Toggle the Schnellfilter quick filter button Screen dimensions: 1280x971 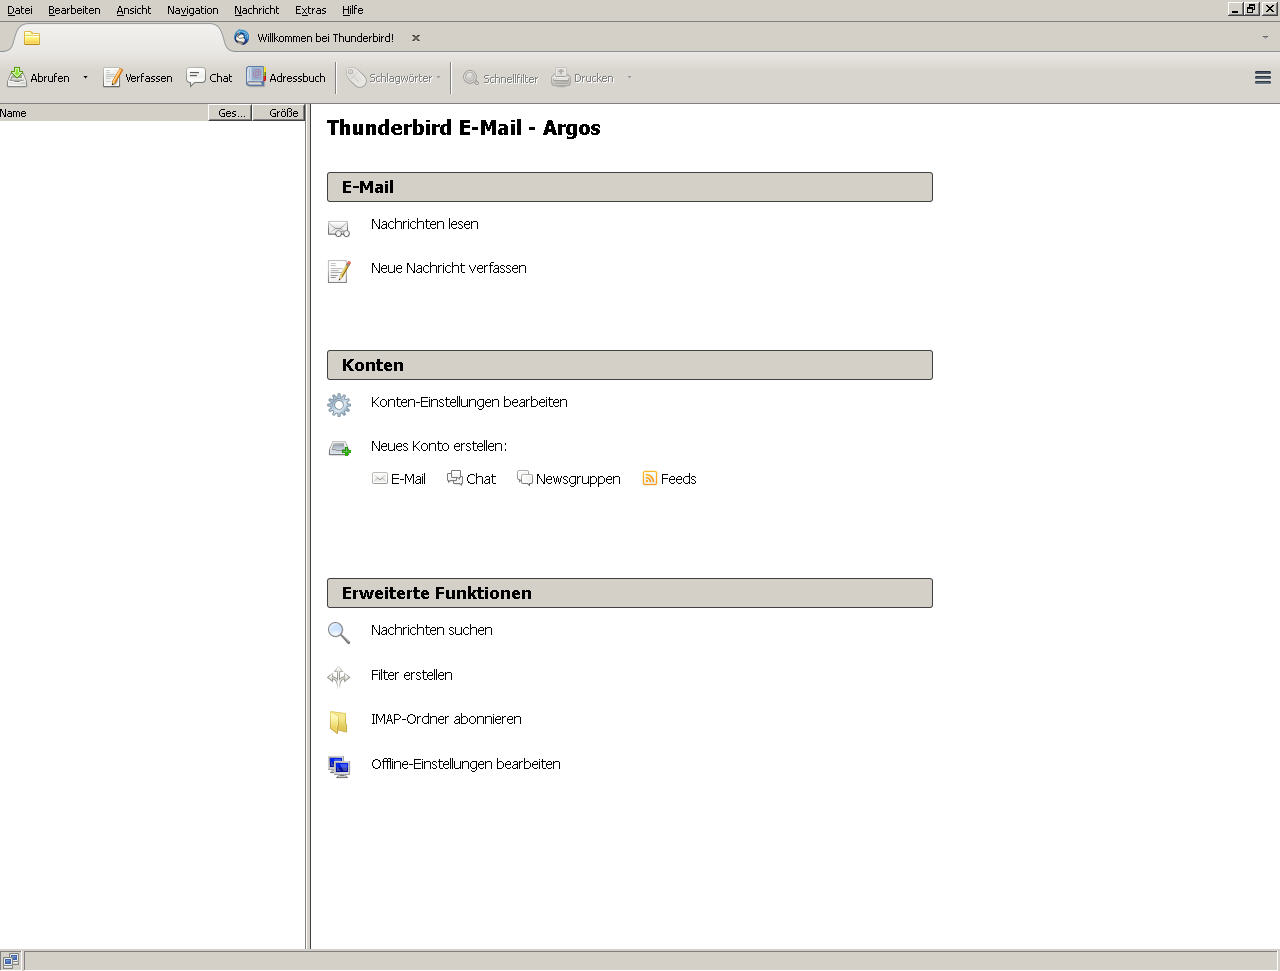coord(500,77)
